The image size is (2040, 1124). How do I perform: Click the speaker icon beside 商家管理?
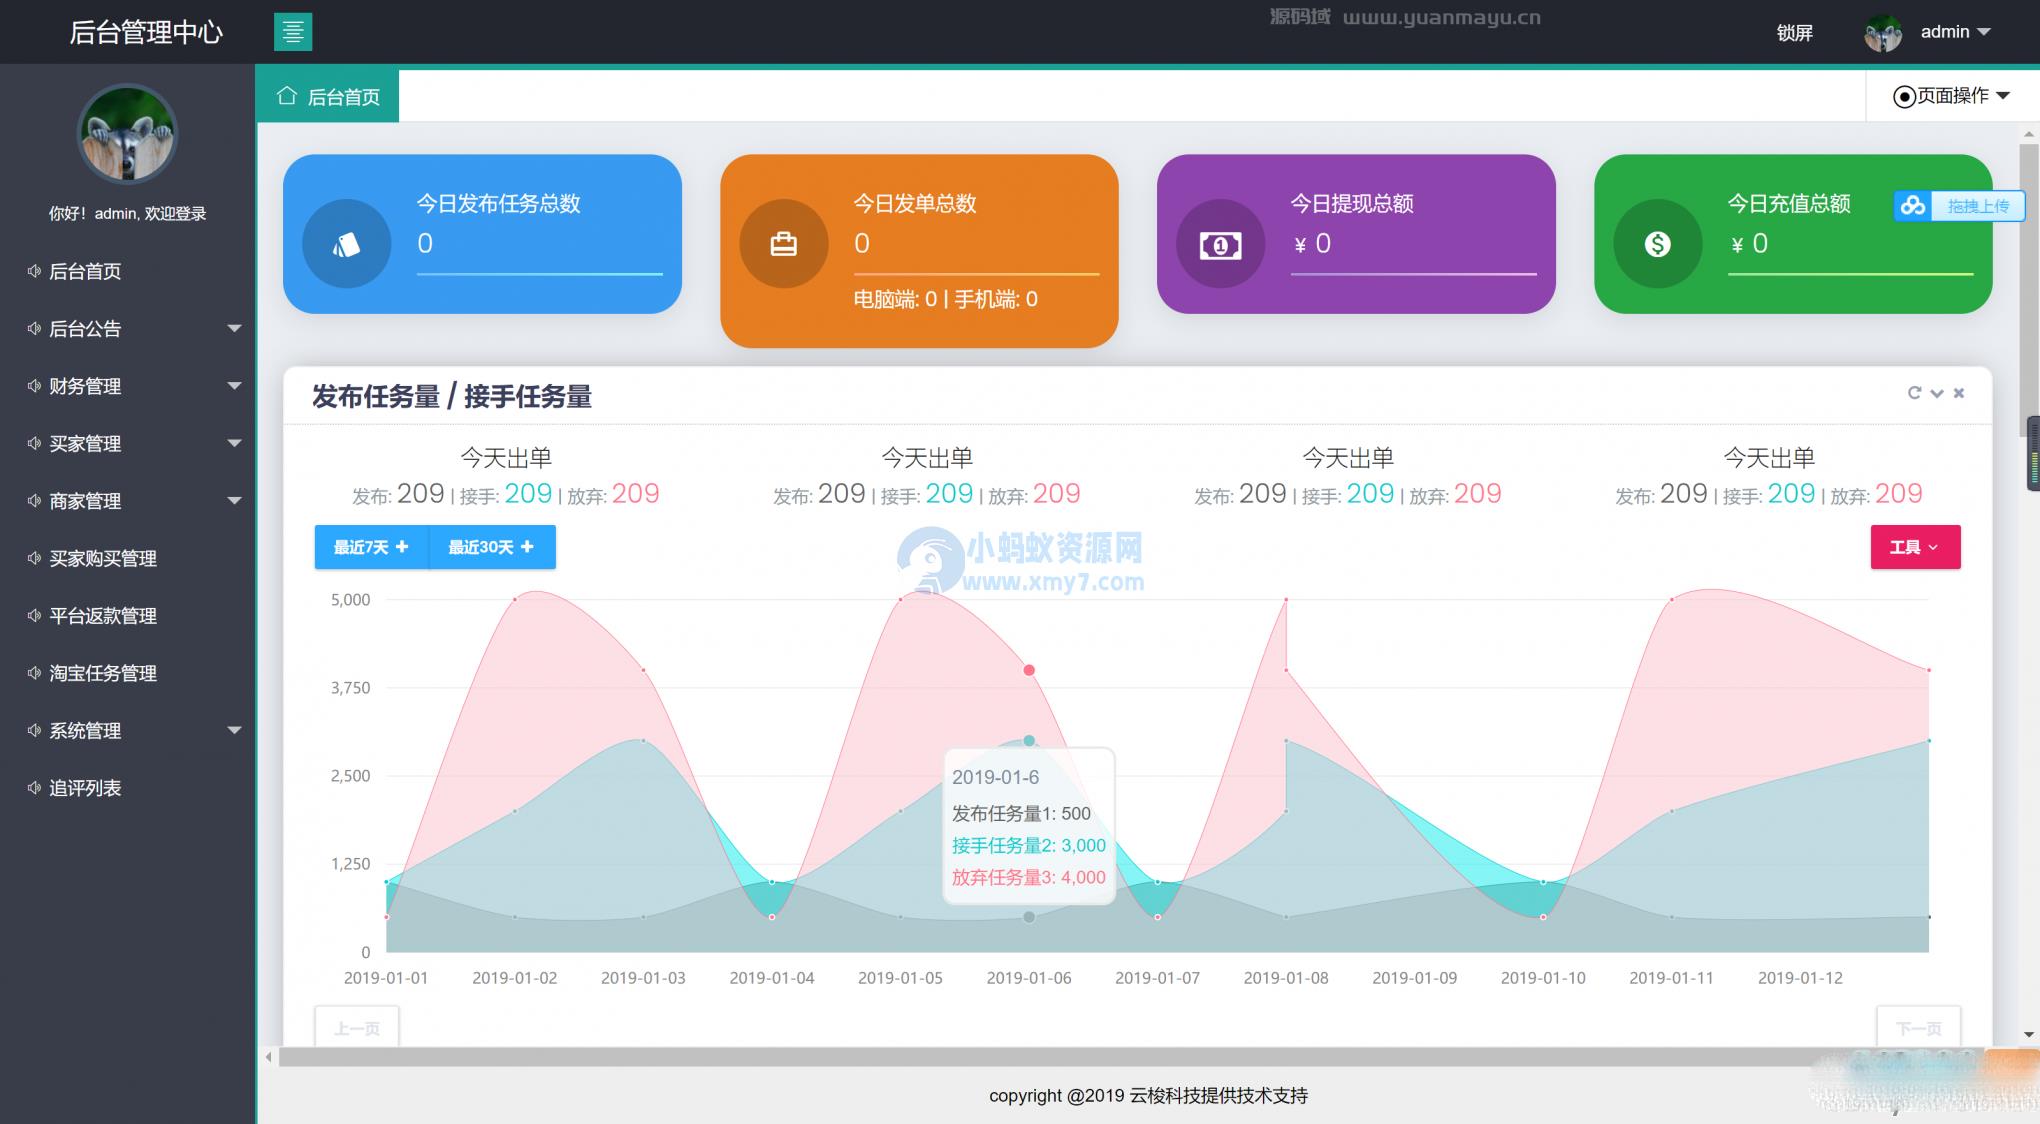[34, 501]
